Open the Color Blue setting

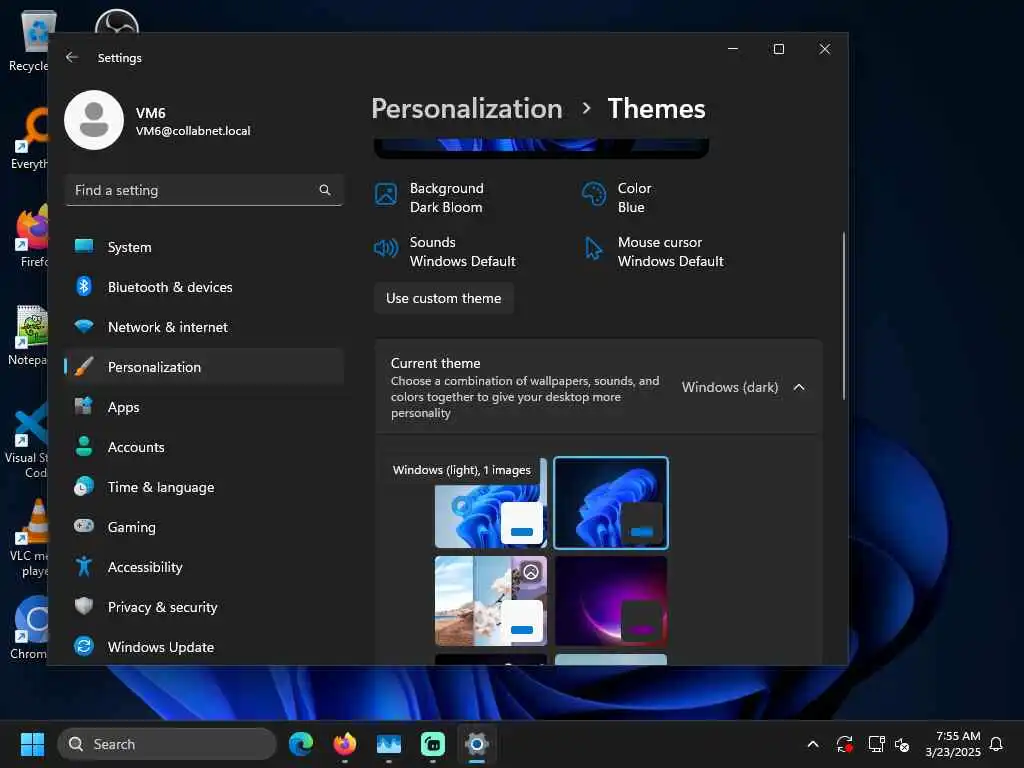tap(616, 197)
